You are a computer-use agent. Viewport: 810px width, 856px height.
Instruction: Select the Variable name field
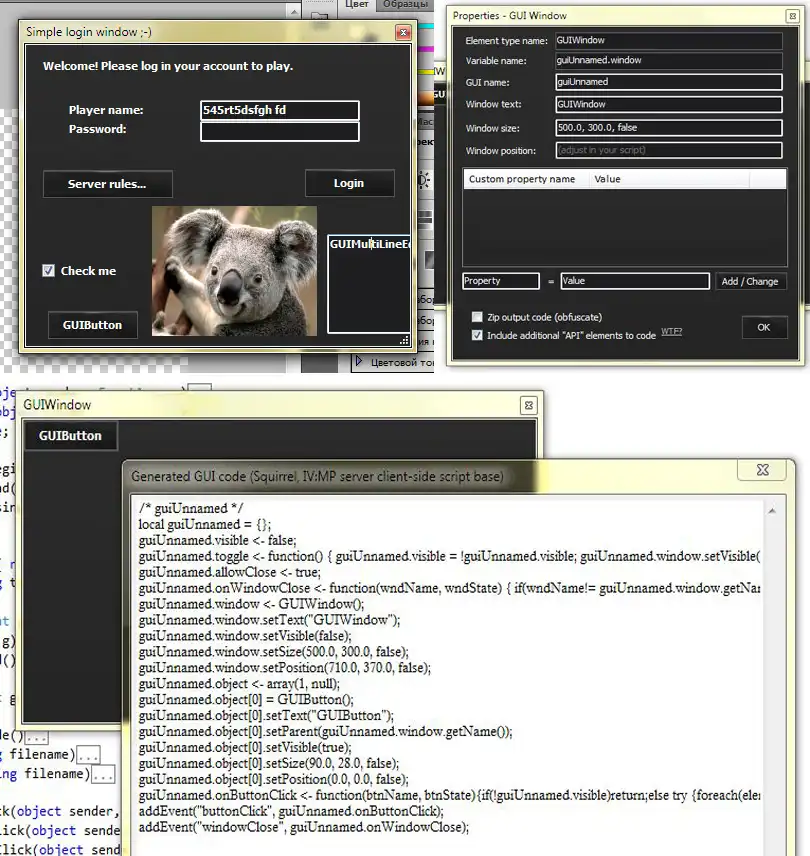pos(669,61)
